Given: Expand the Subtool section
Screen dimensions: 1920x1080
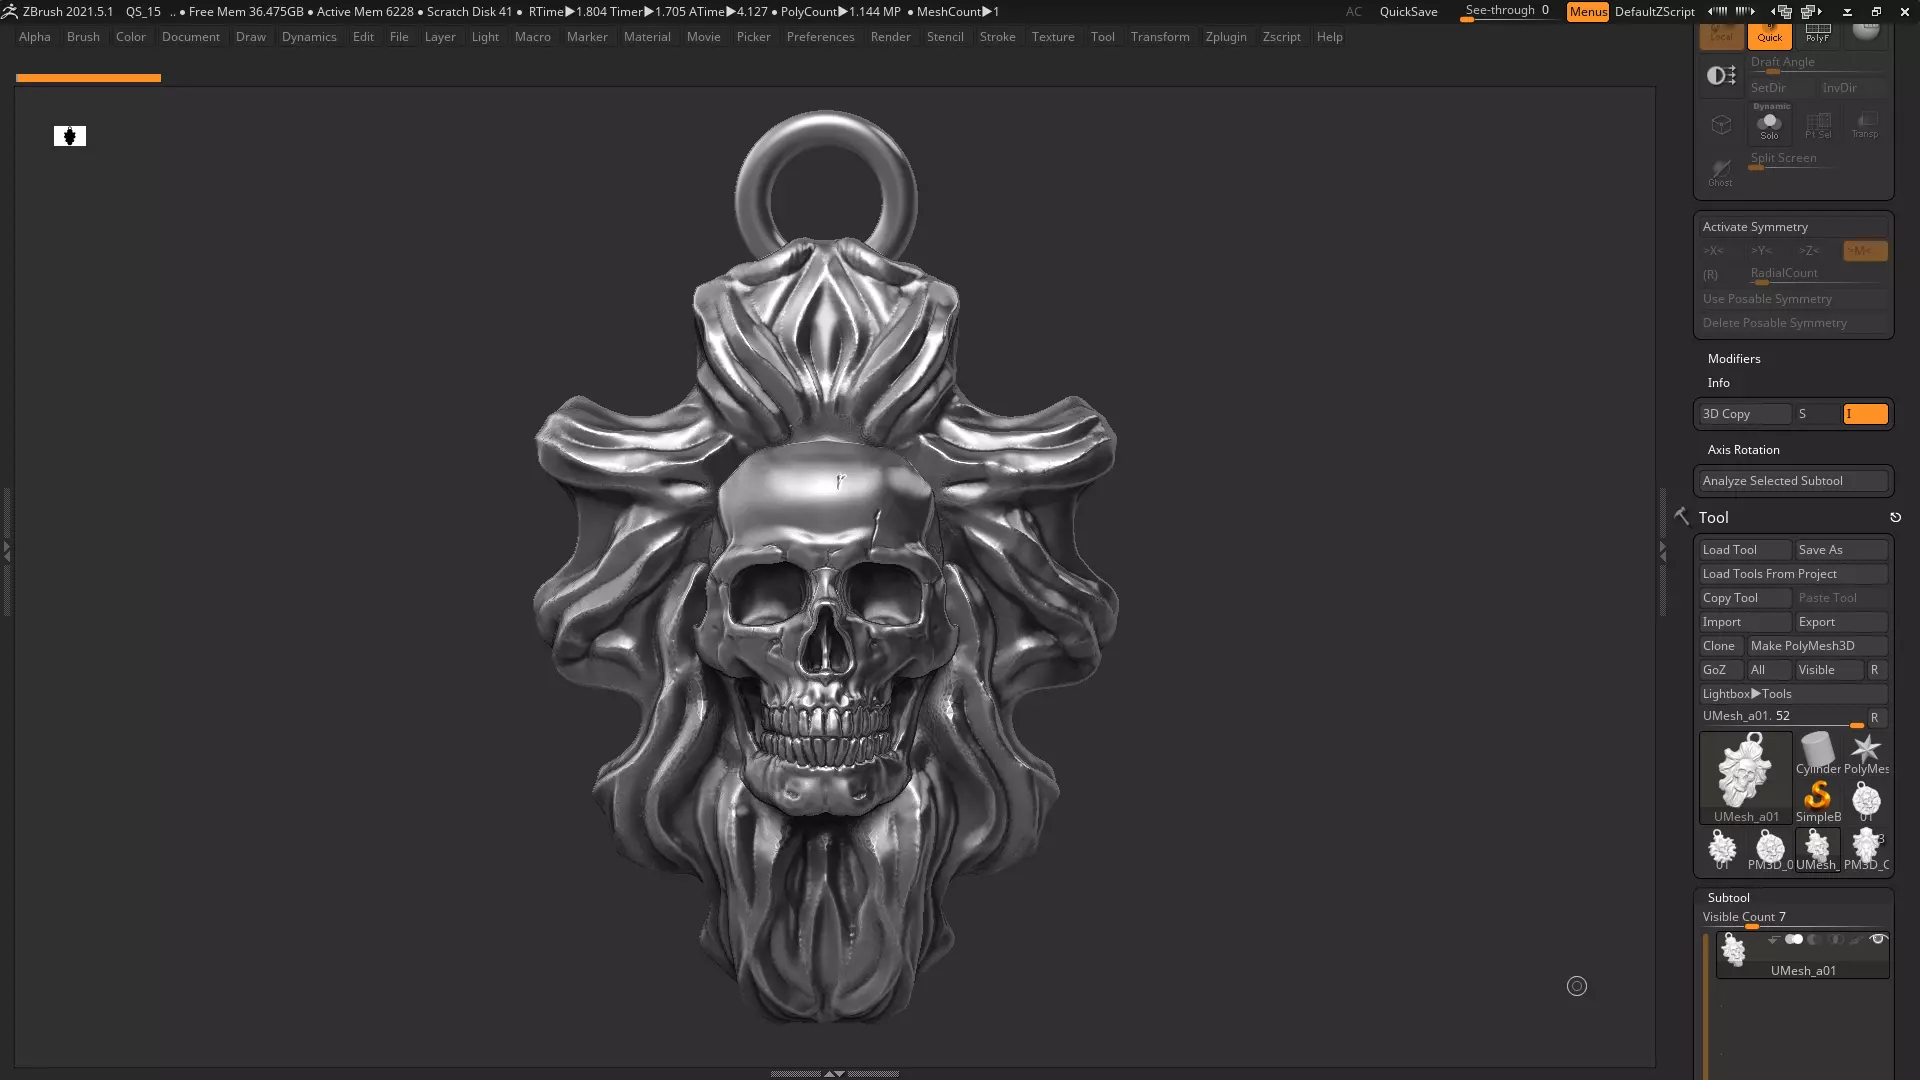Looking at the screenshot, I should pyautogui.click(x=1728, y=898).
